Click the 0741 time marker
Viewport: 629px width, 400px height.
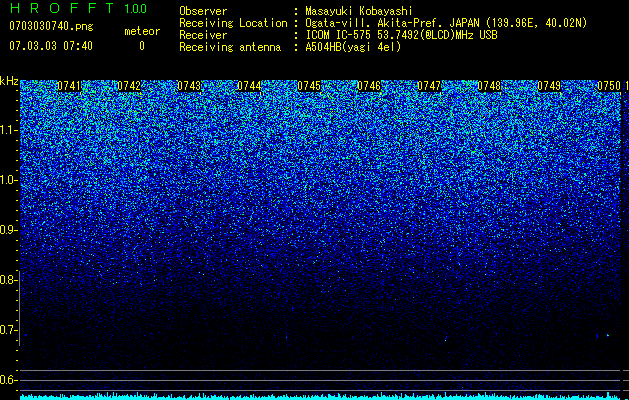(x=69, y=86)
